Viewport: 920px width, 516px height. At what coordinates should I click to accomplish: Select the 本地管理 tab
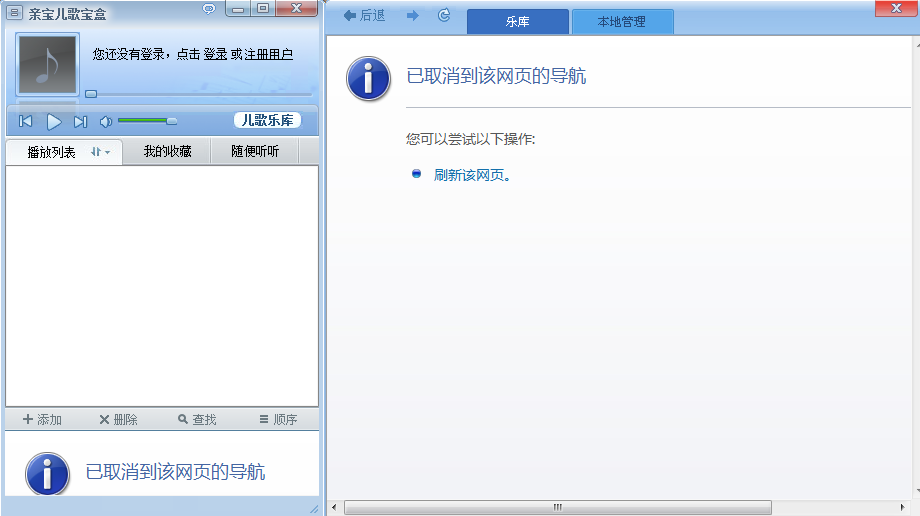(622, 22)
